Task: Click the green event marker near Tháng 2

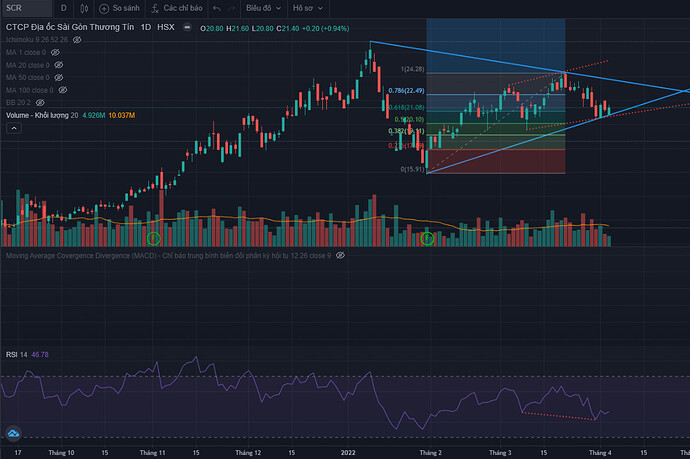Action: tap(427, 239)
